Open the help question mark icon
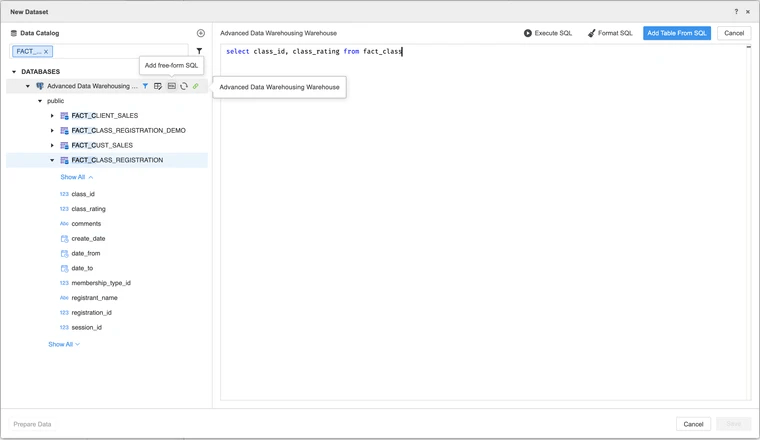 tap(737, 12)
